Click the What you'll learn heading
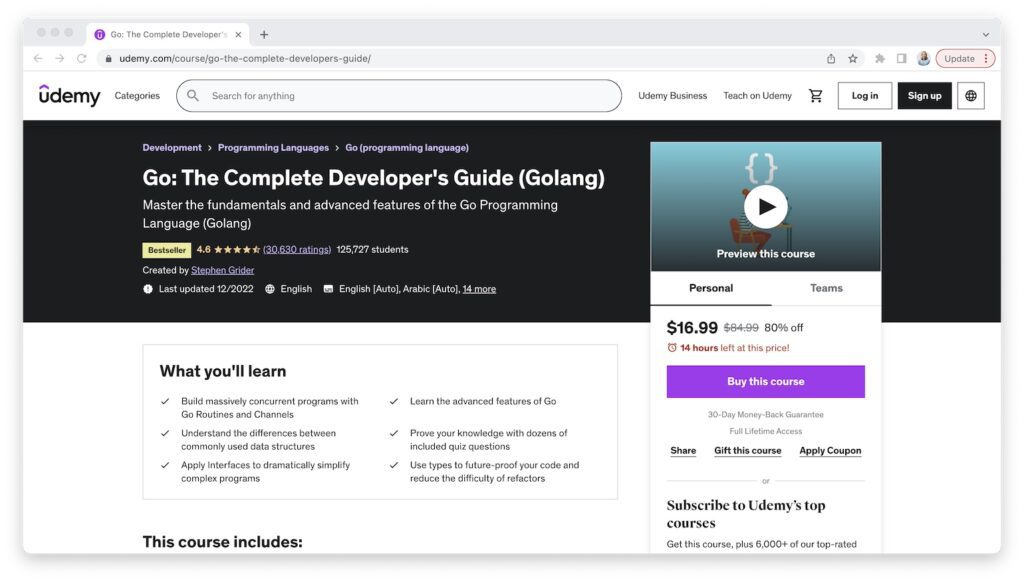The image size is (1024, 582). click(x=223, y=371)
